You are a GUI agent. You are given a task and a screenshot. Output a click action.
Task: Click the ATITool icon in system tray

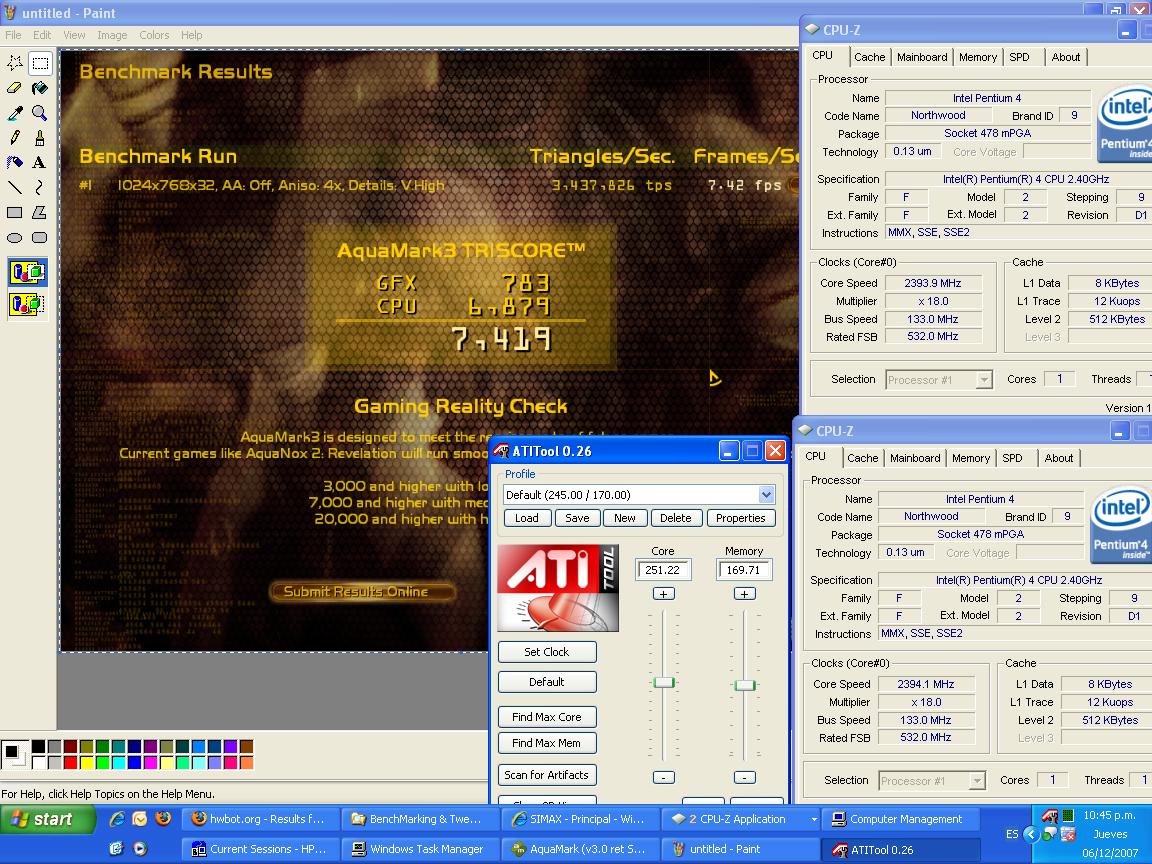(1050, 816)
